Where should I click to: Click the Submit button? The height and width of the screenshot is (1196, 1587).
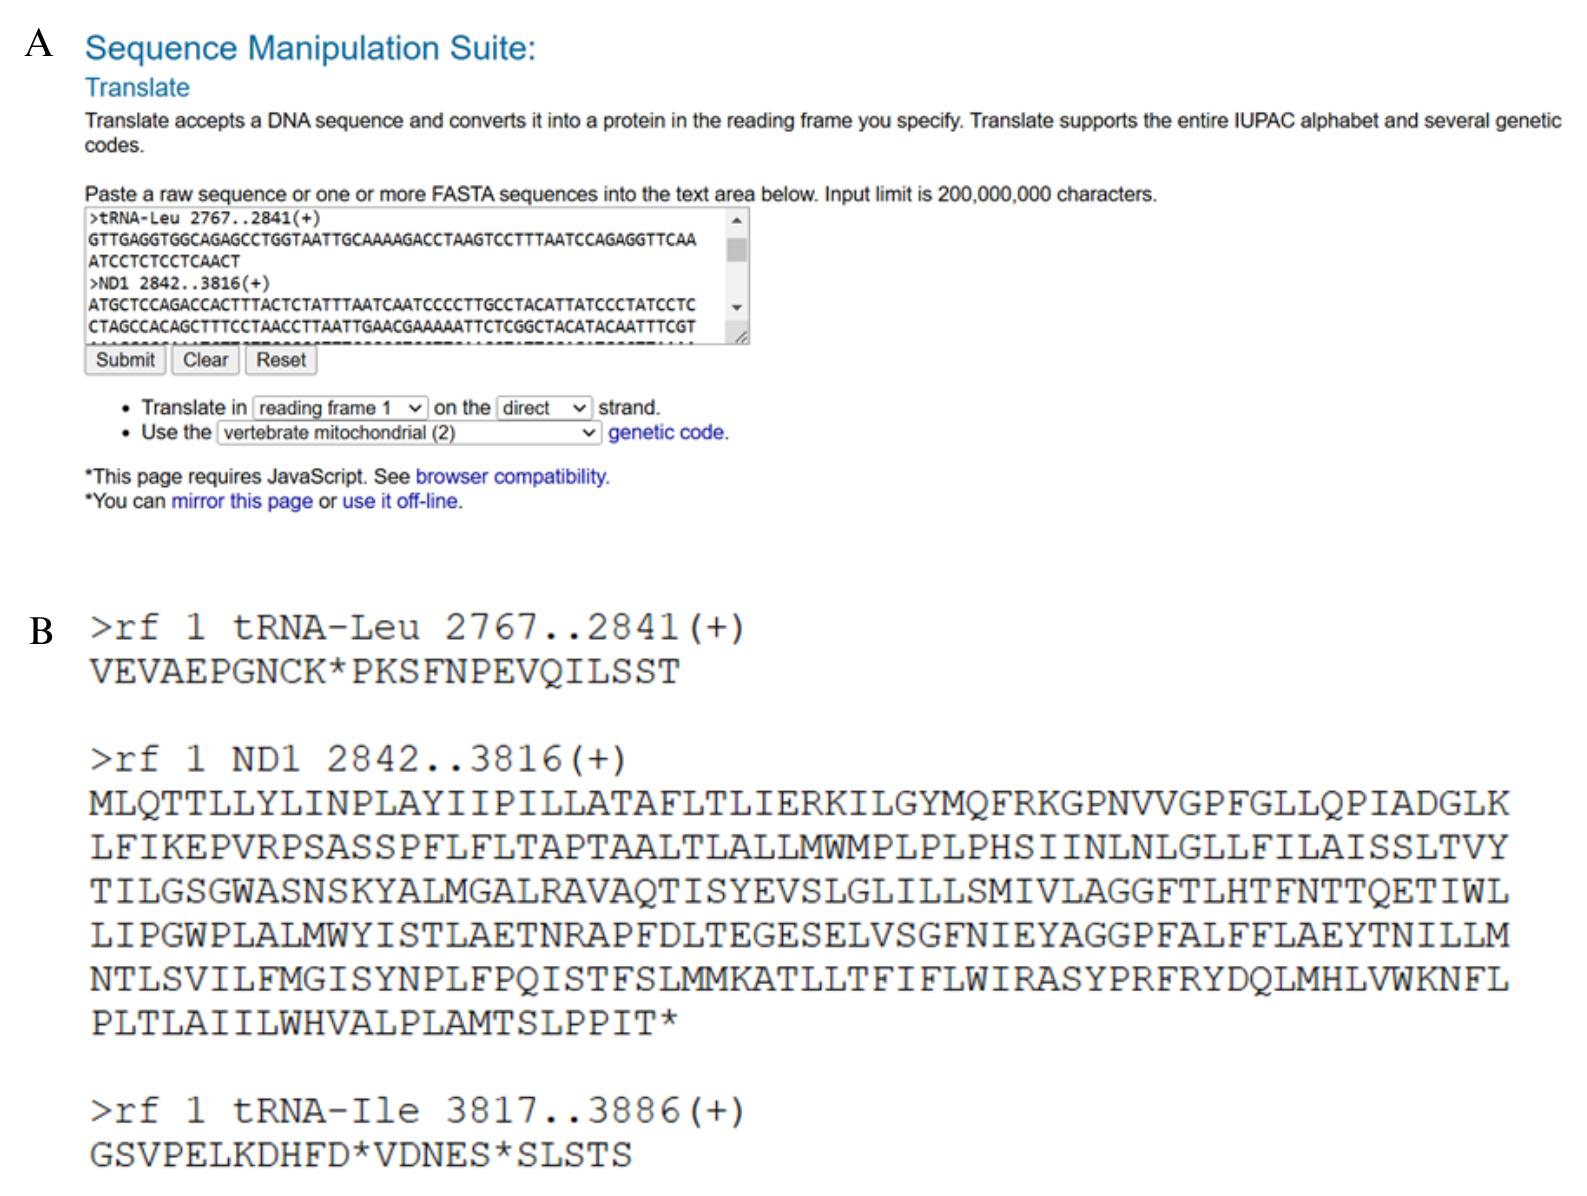(x=125, y=360)
